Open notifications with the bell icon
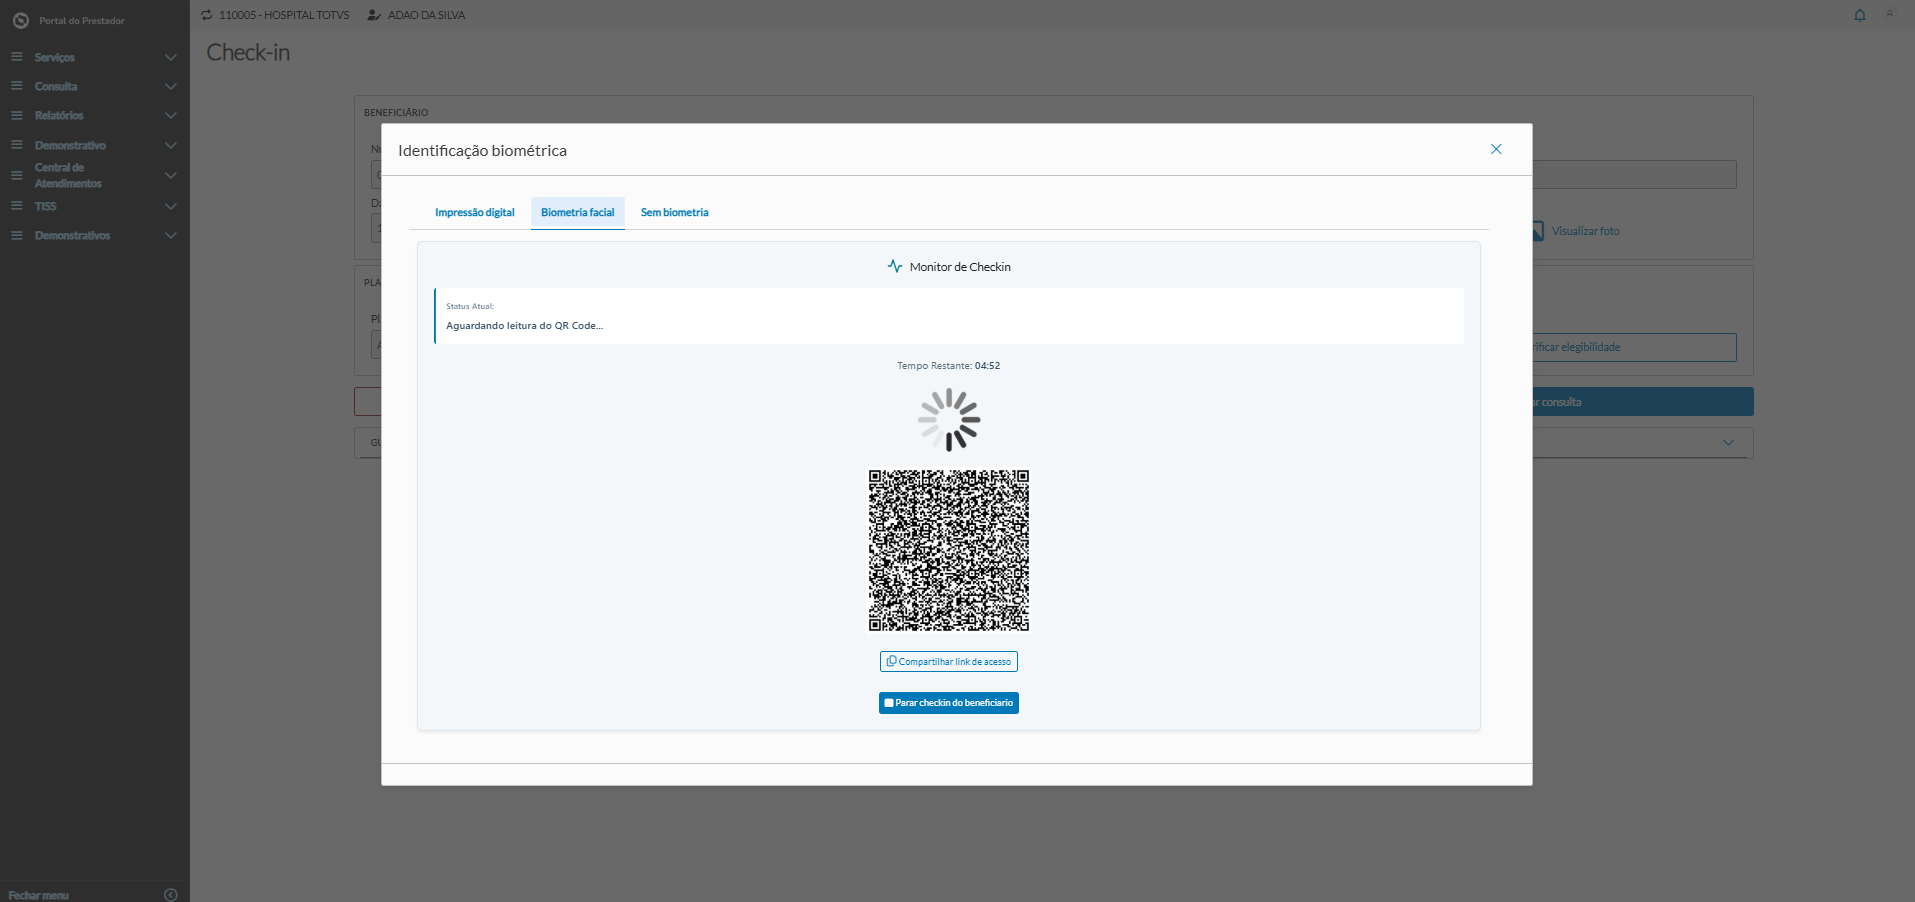Screen dimensions: 1915x902 [x=1860, y=15]
